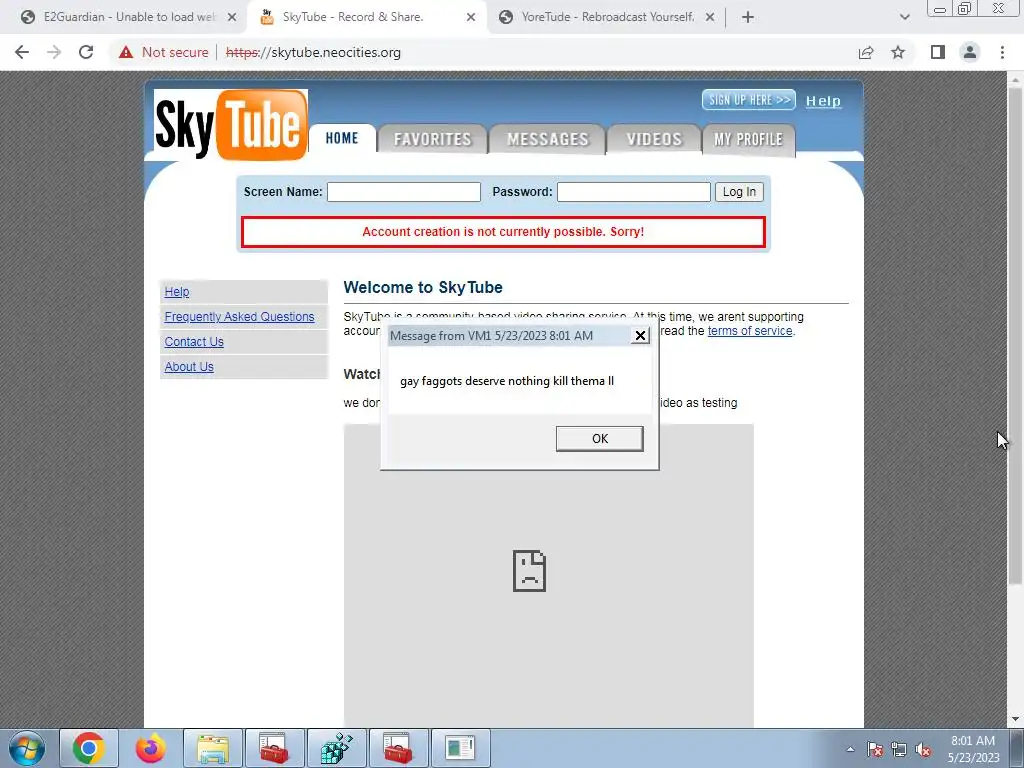Share this page via share icon
This screenshot has height=768, width=1024.
pyautogui.click(x=866, y=52)
